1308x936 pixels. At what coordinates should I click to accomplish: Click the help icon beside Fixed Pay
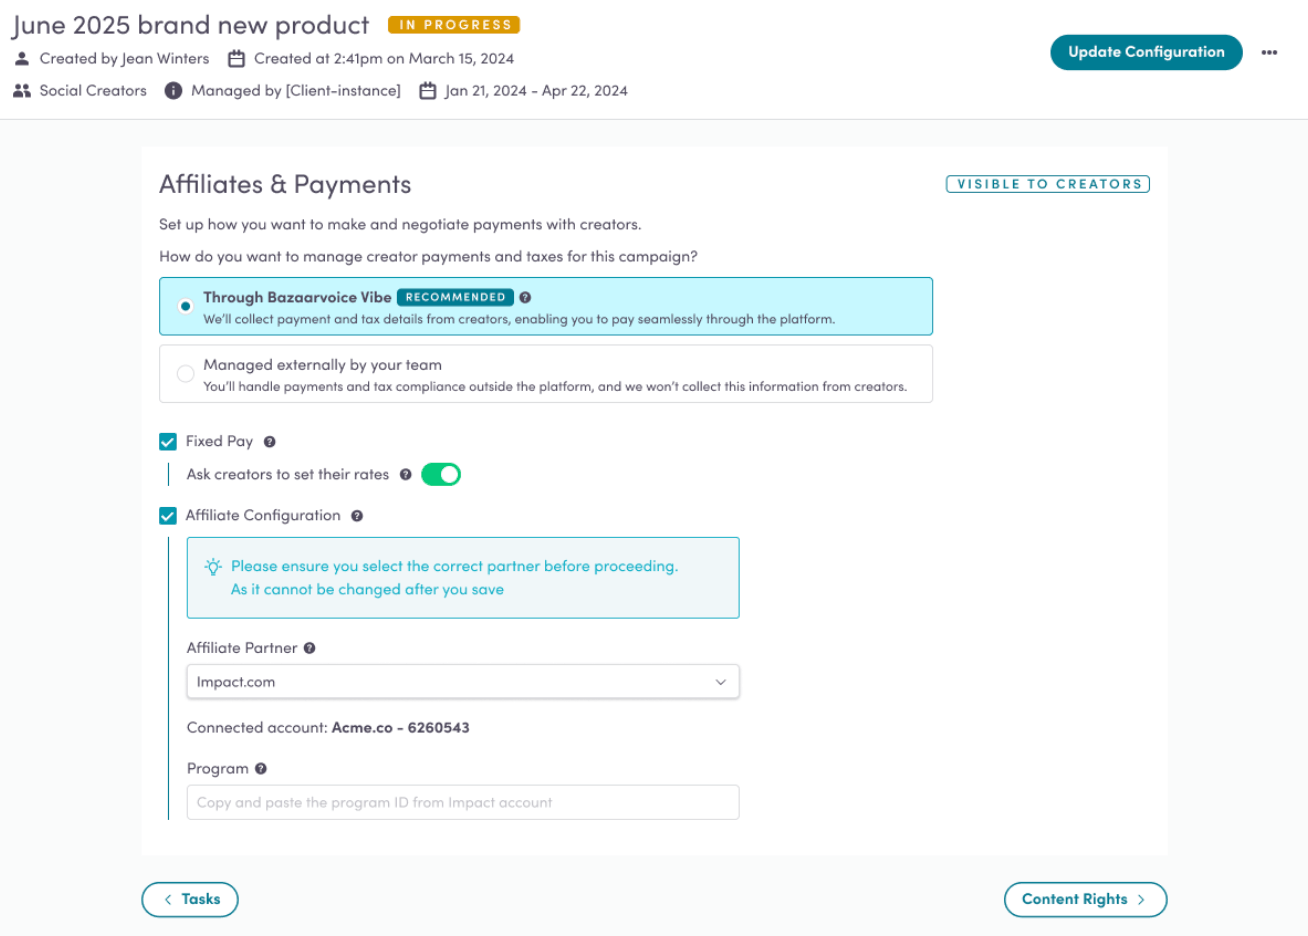tap(270, 442)
